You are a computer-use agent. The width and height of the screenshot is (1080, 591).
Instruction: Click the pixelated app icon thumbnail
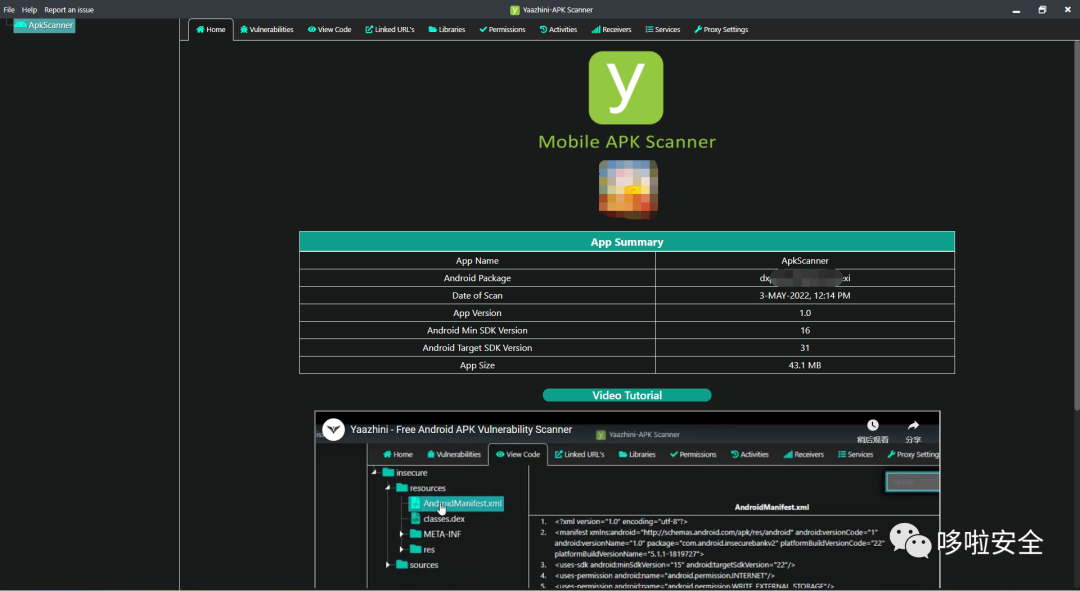pos(628,189)
